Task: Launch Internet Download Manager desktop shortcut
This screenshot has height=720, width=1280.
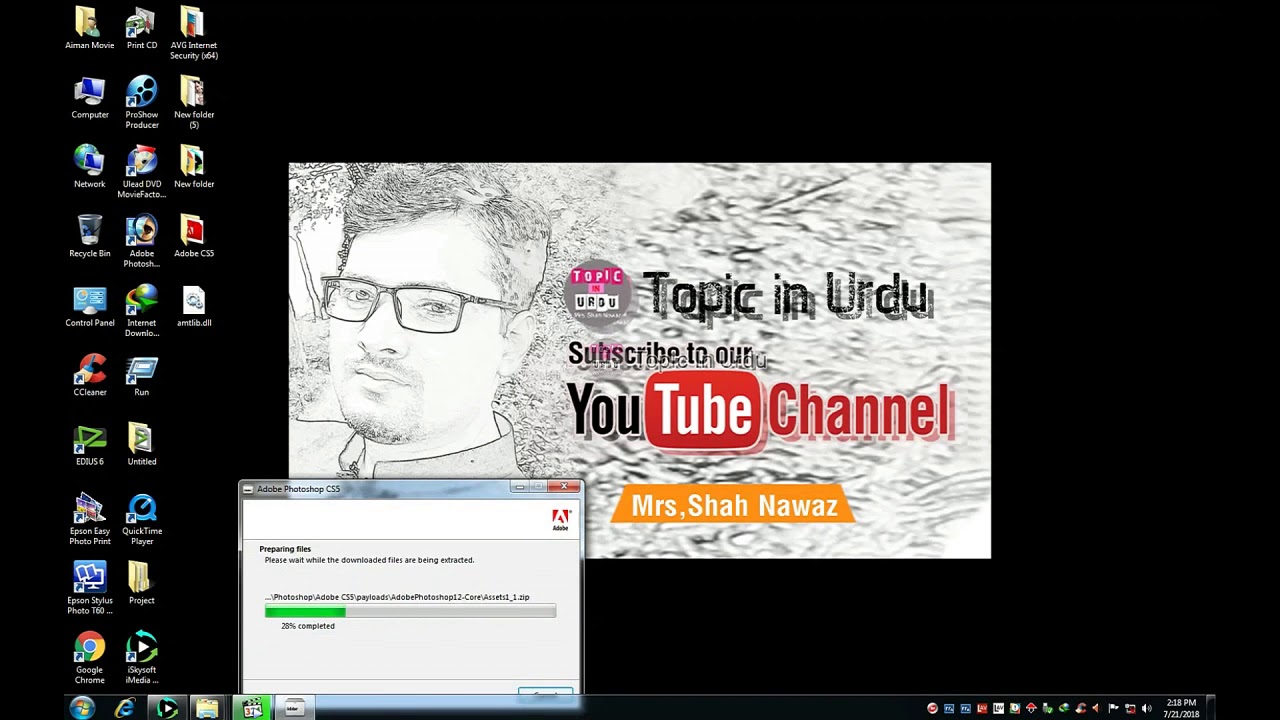Action: pos(141,311)
